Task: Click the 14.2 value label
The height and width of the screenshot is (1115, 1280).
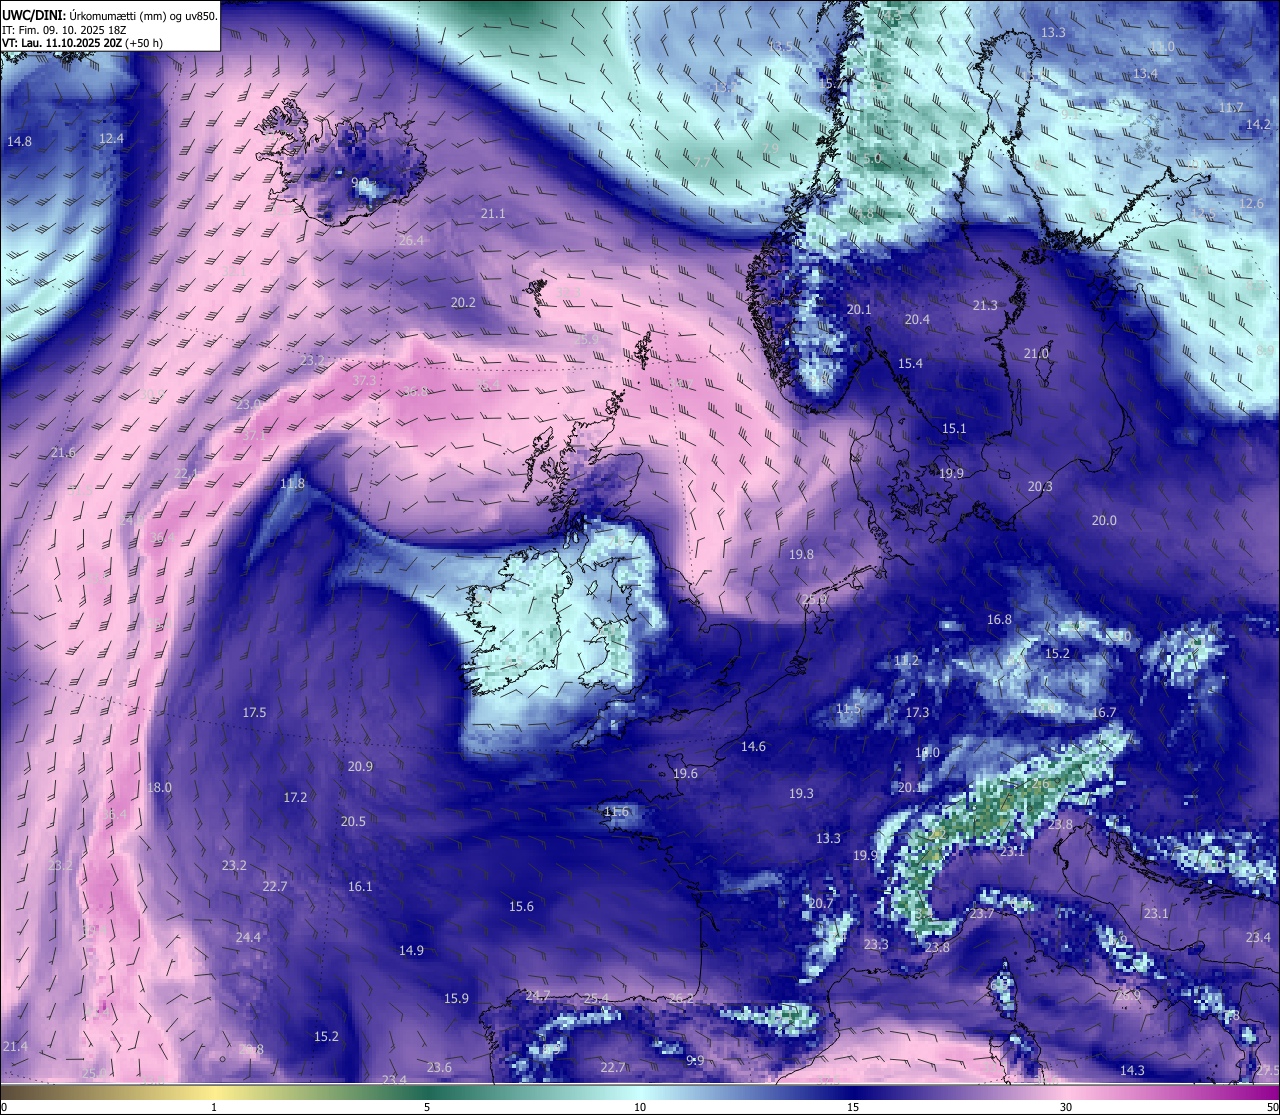Action: coord(1258,124)
